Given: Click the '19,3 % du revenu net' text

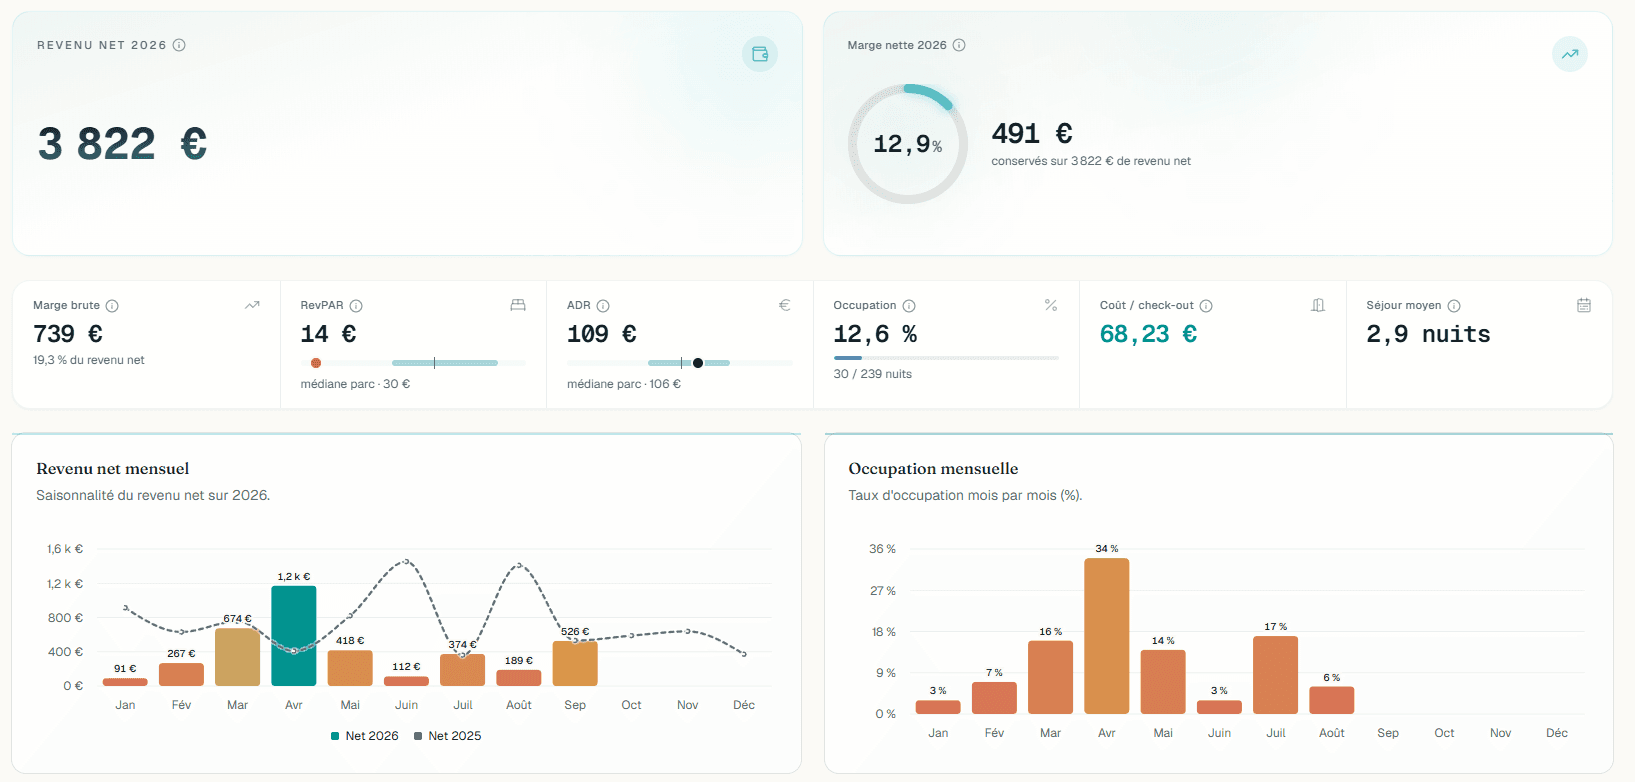Looking at the screenshot, I should (89, 360).
